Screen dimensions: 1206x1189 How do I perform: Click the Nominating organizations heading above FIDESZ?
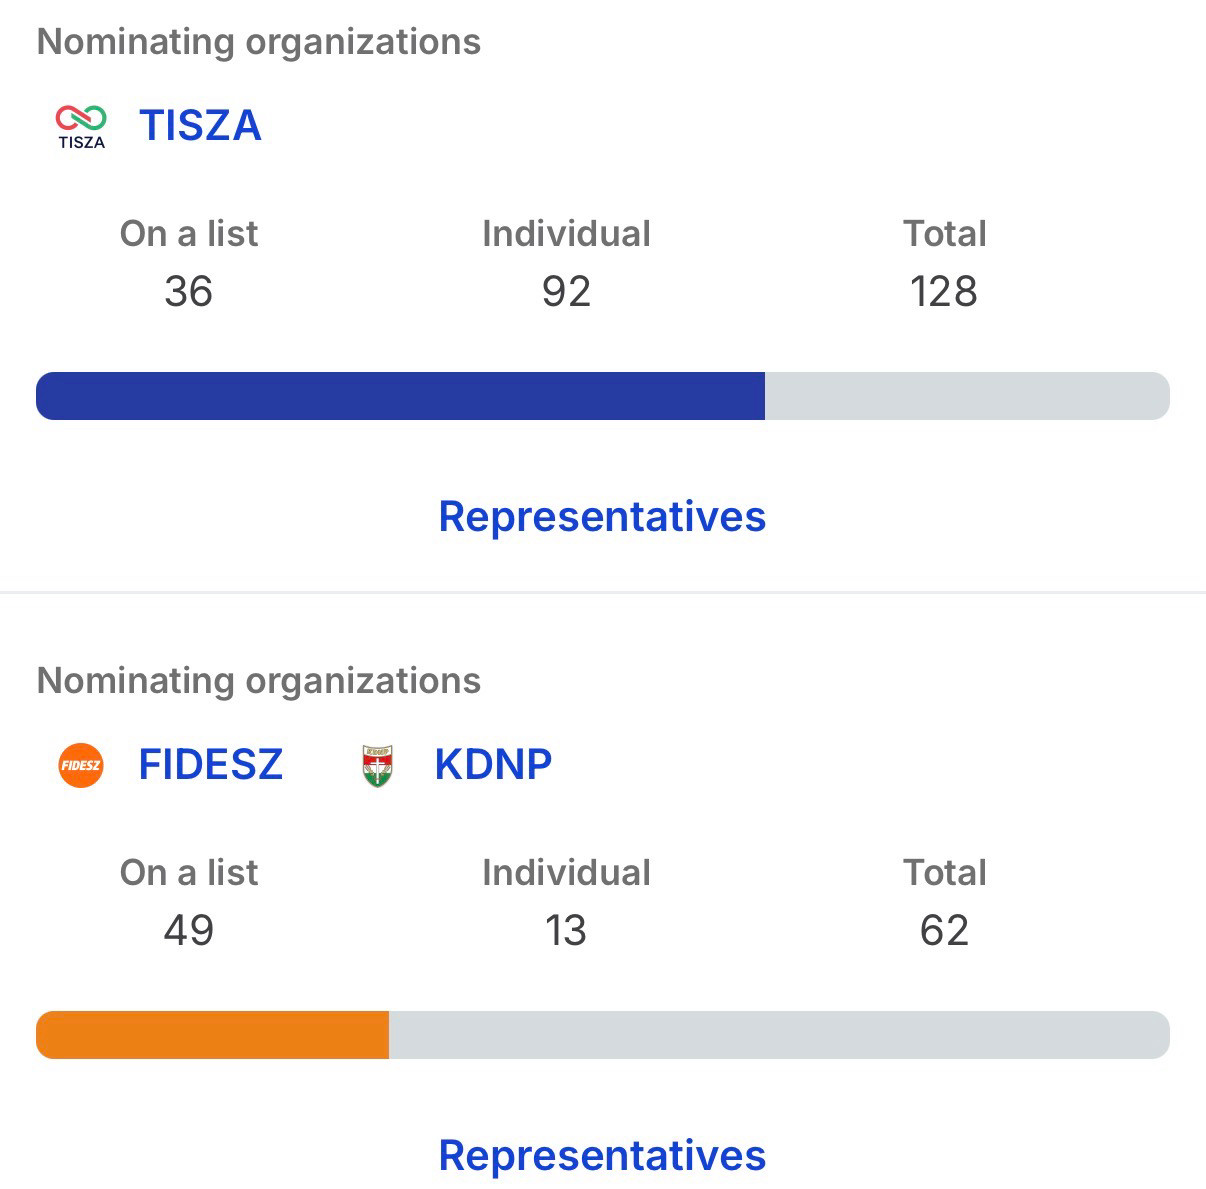pos(259,681)
